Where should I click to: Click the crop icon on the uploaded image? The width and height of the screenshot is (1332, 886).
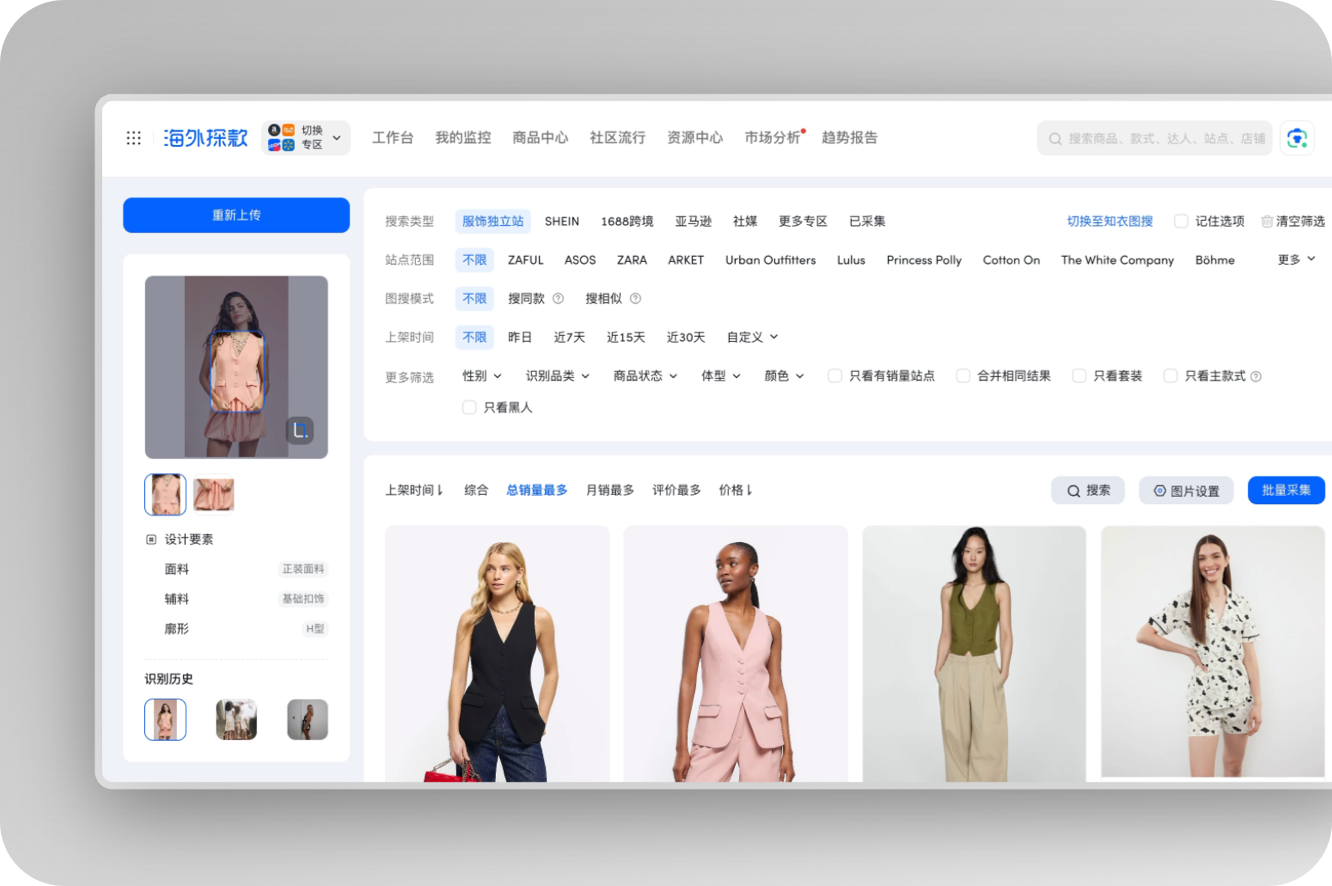coord(300,431)
